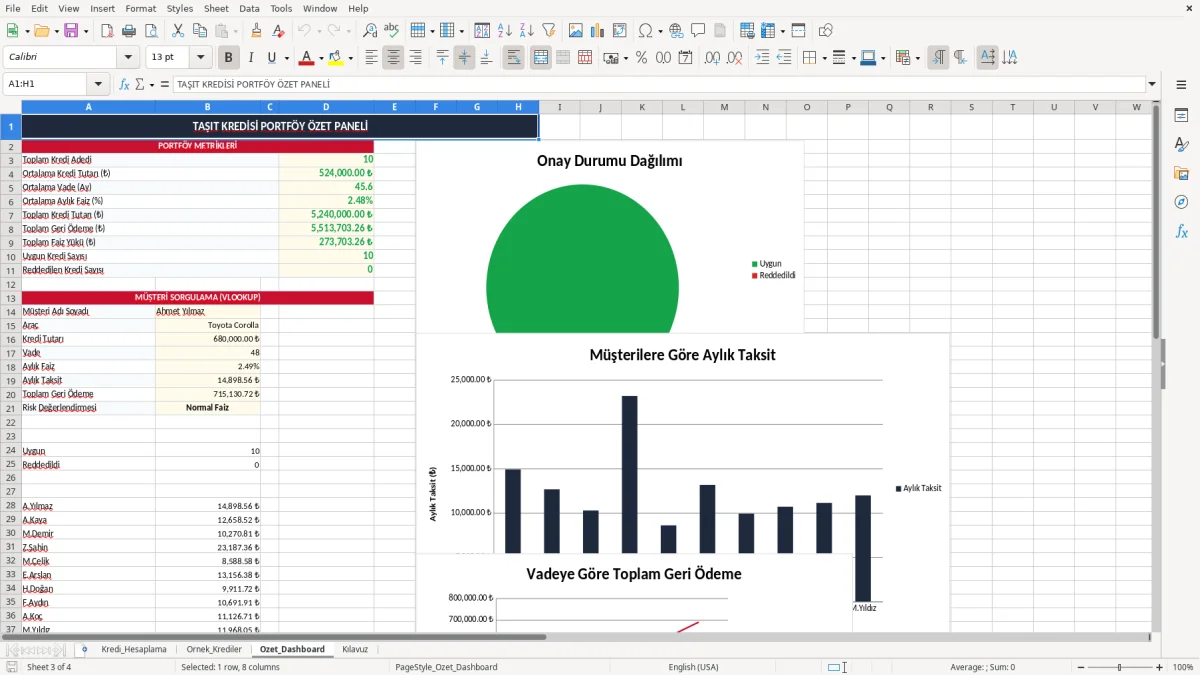1200x675 pixels.
Task: Switch to the Ornek_Krediler sheet tab
Action: pyautogui.click(x=214, y=649)
